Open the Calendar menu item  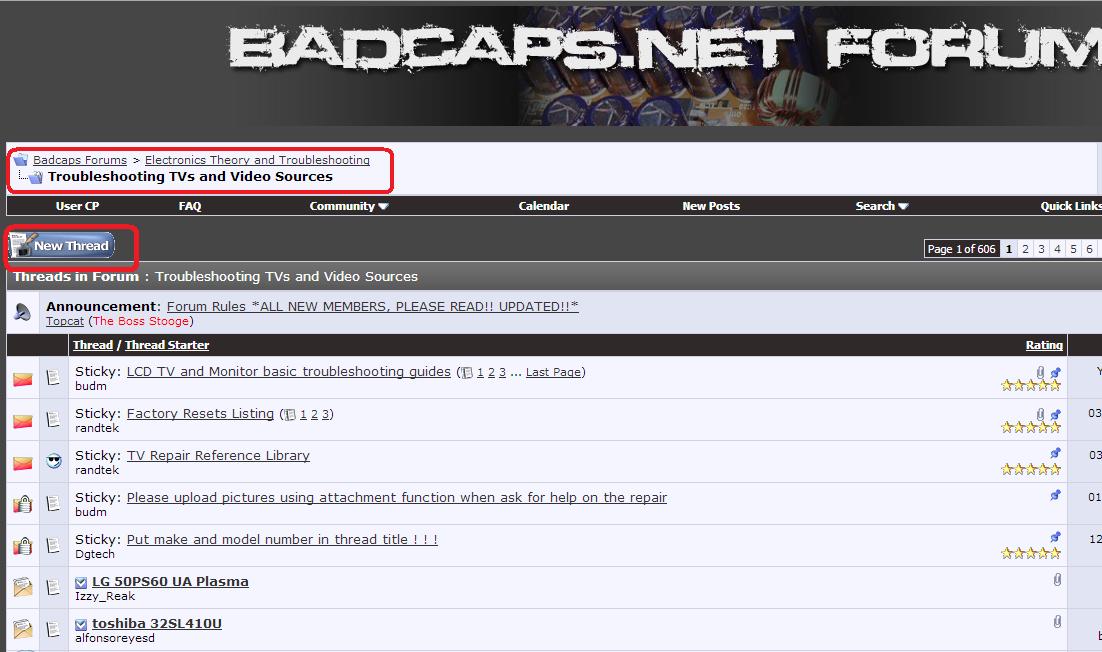[543, 206]
